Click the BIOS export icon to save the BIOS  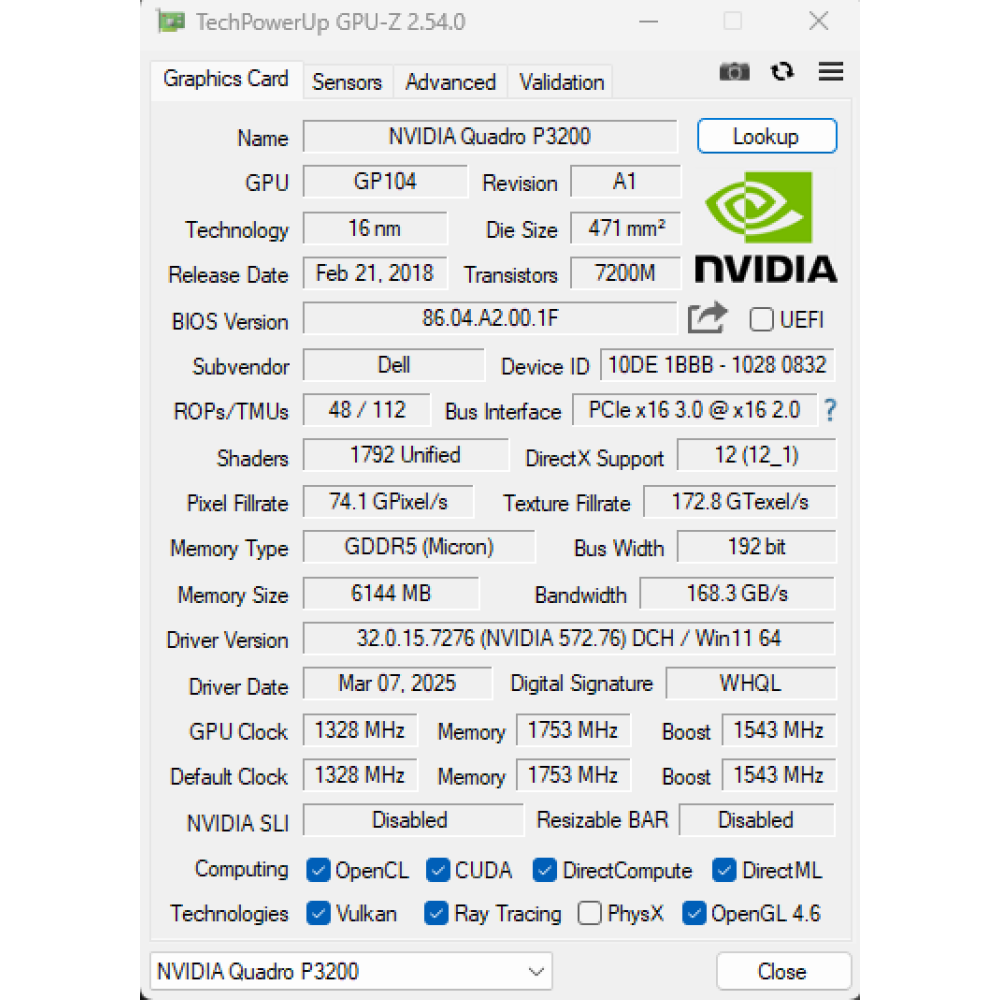click(x=707, y=317)
